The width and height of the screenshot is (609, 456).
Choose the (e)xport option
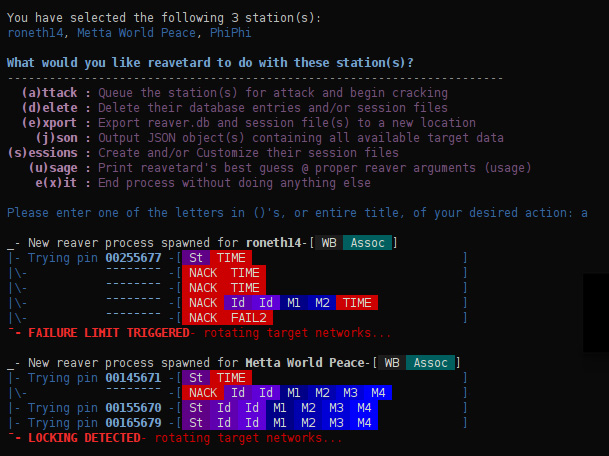click(x=49, y=123)
